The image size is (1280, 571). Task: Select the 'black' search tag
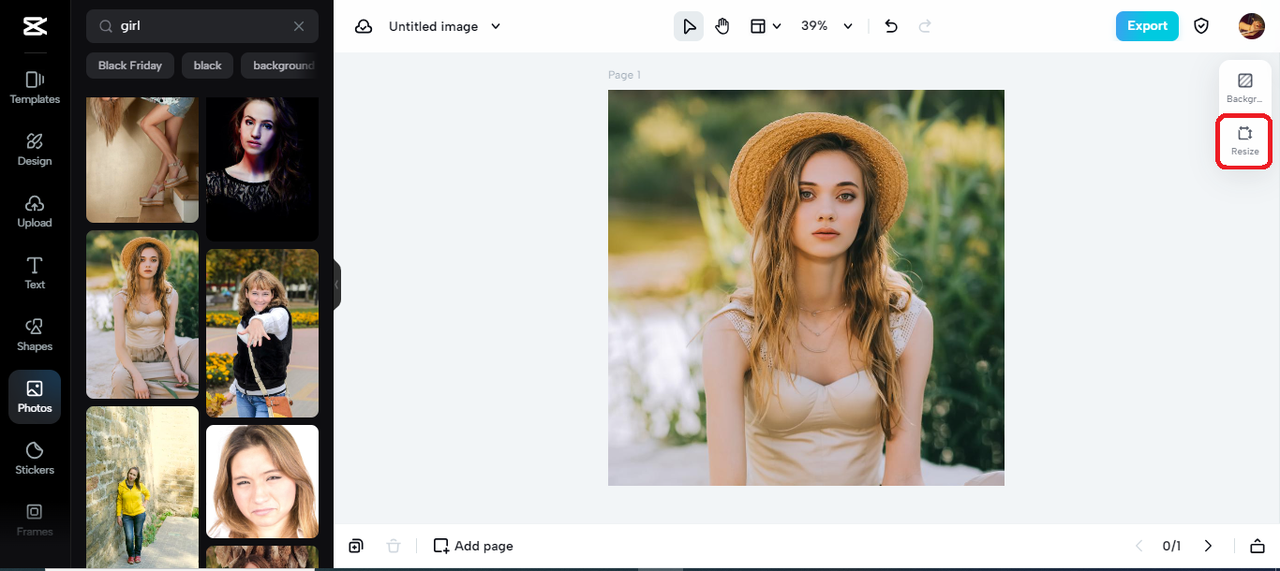[208, 66]
